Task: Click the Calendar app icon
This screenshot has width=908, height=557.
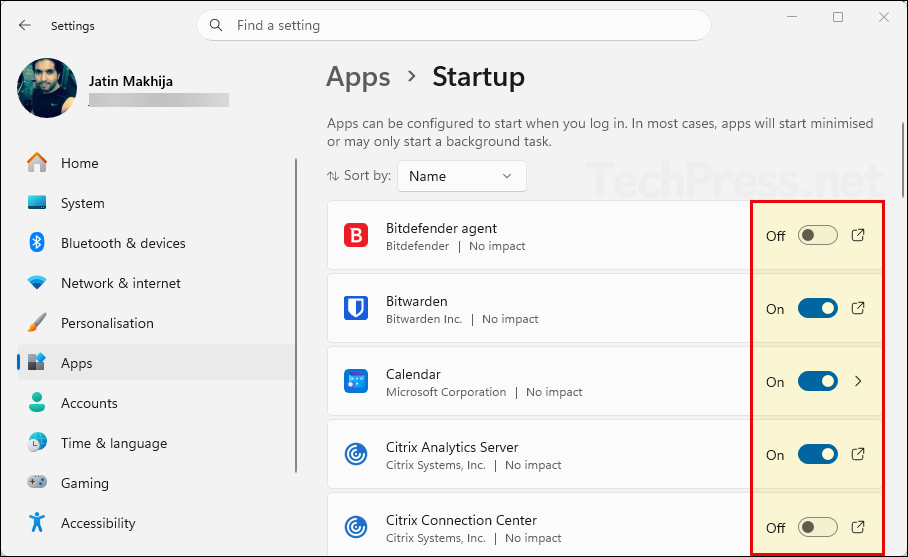Action: coord(356,382)
